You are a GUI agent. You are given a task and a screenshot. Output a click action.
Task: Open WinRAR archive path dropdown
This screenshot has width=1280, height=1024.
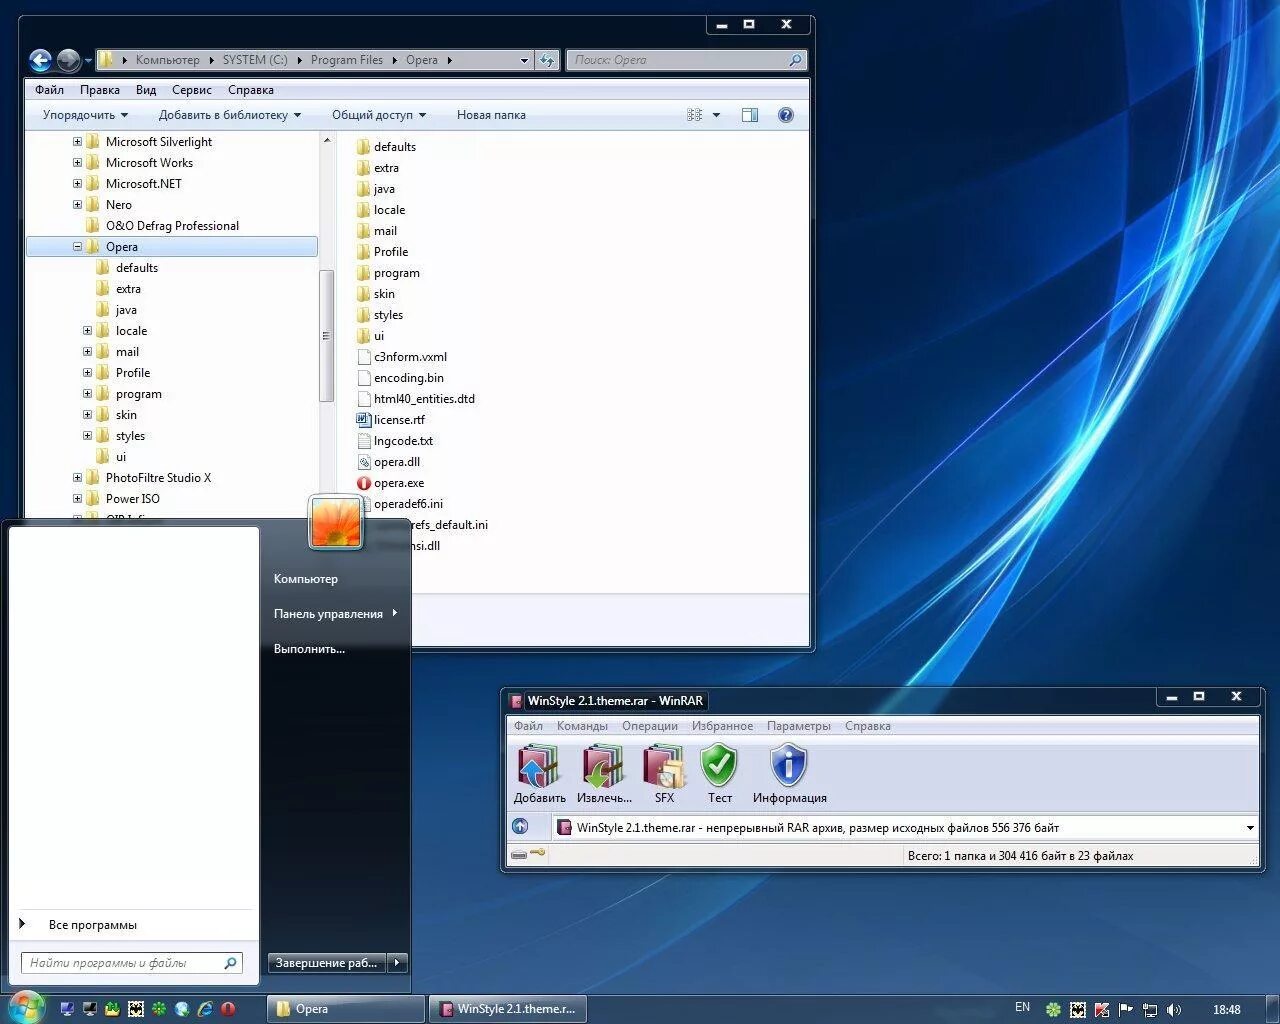point(1249,828)
